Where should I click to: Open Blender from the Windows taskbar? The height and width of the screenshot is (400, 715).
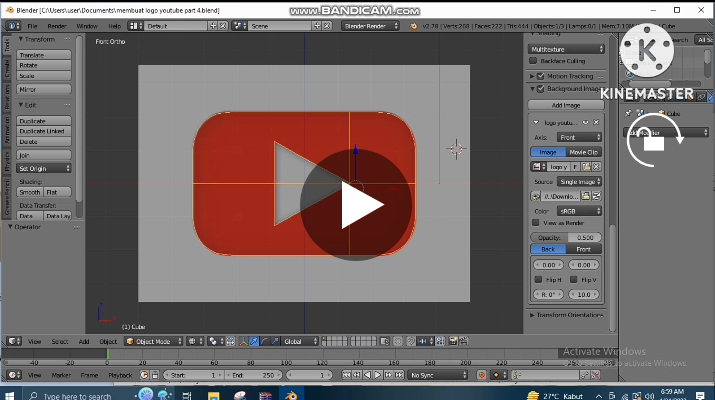291,395
